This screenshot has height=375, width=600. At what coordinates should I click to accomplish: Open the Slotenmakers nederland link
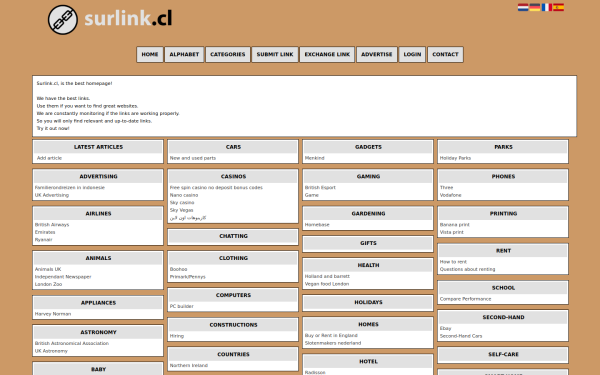pyautogui.click(x=333, y=343)
